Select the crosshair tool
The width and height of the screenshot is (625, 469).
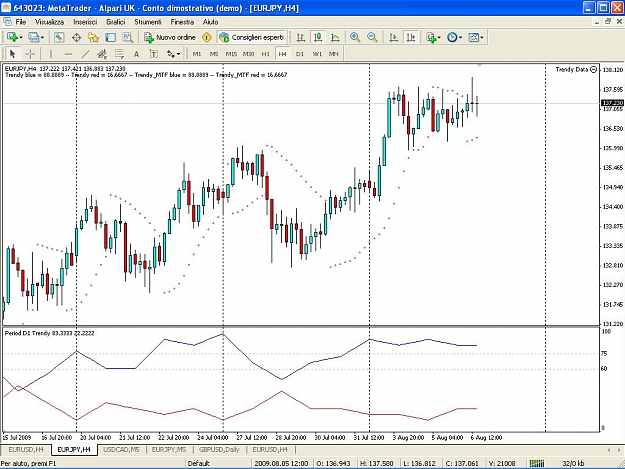30,54
